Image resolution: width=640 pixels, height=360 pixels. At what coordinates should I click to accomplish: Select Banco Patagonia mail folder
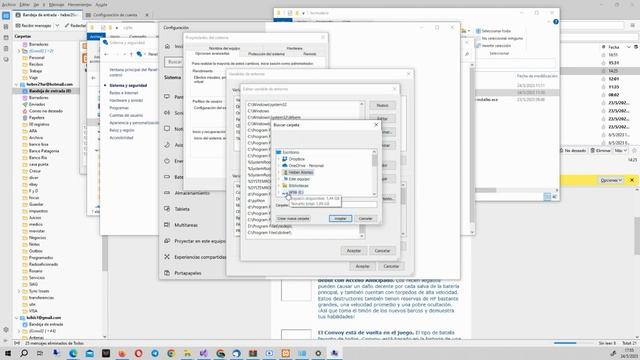44,151
